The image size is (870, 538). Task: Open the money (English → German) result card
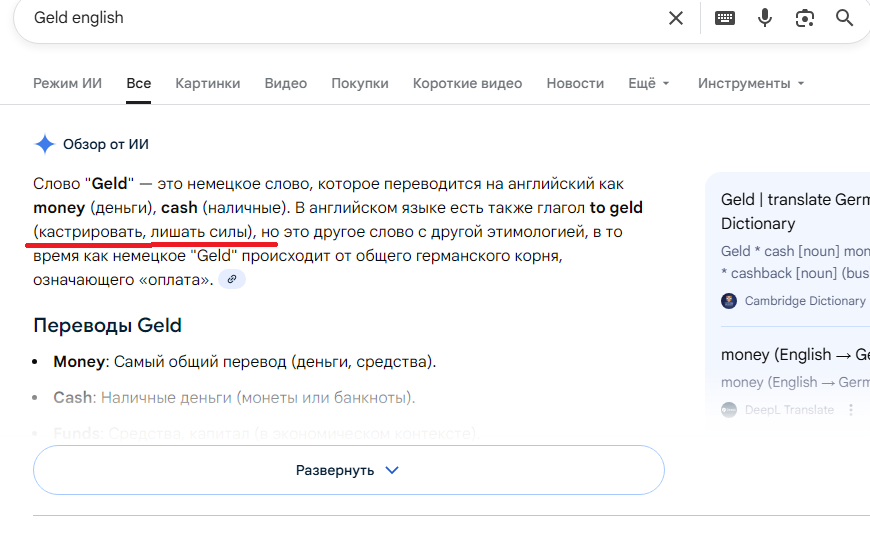tap(795, 354)
